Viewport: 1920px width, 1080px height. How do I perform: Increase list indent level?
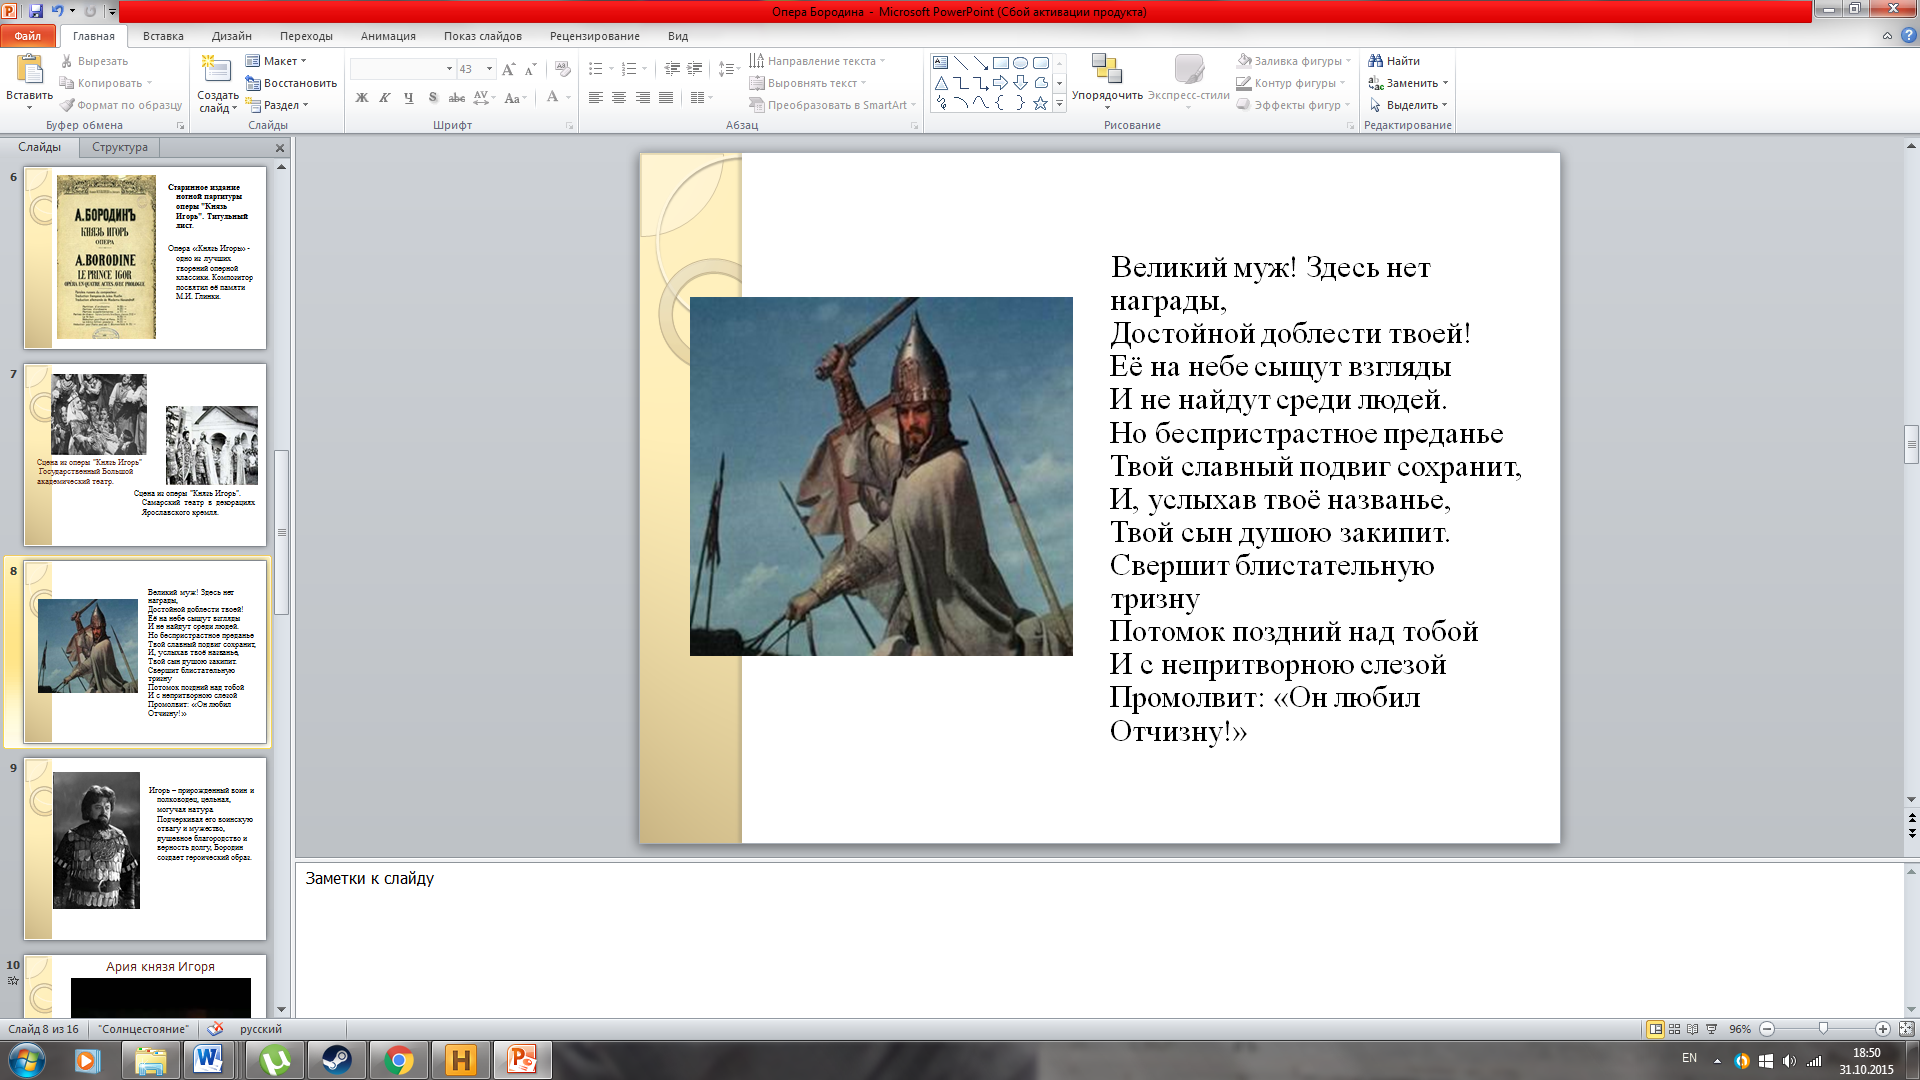[x=695, y=69]
